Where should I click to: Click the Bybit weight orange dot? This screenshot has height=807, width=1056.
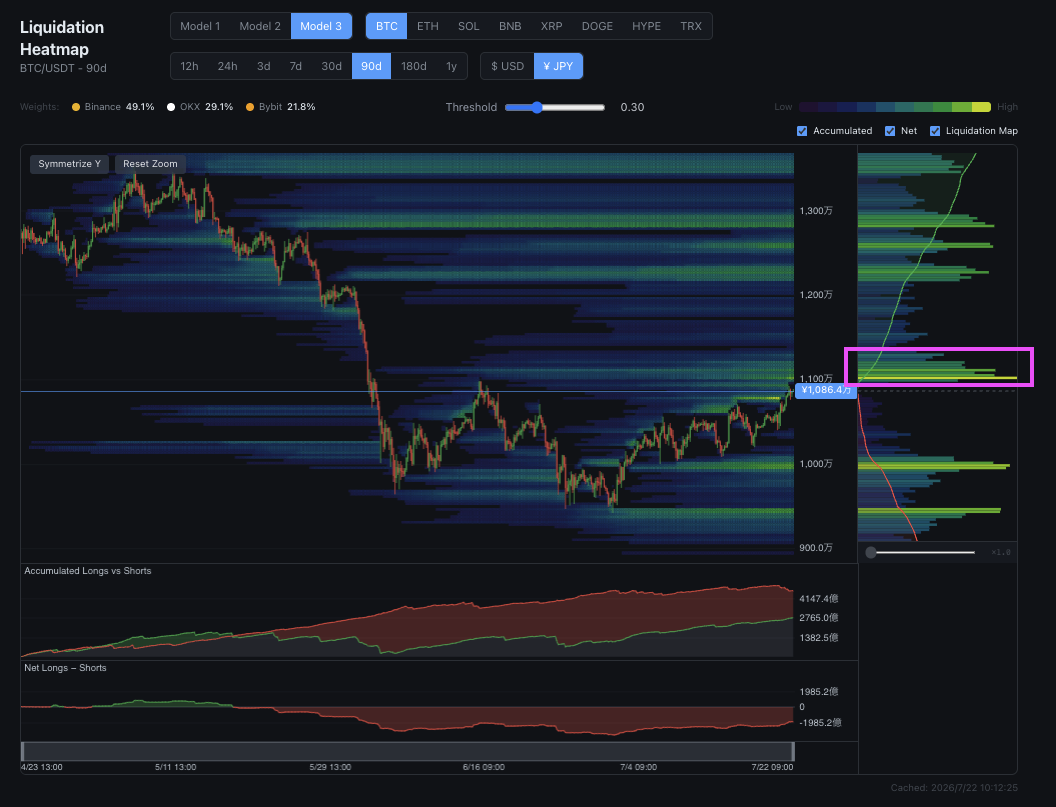[x=250, y=107]
